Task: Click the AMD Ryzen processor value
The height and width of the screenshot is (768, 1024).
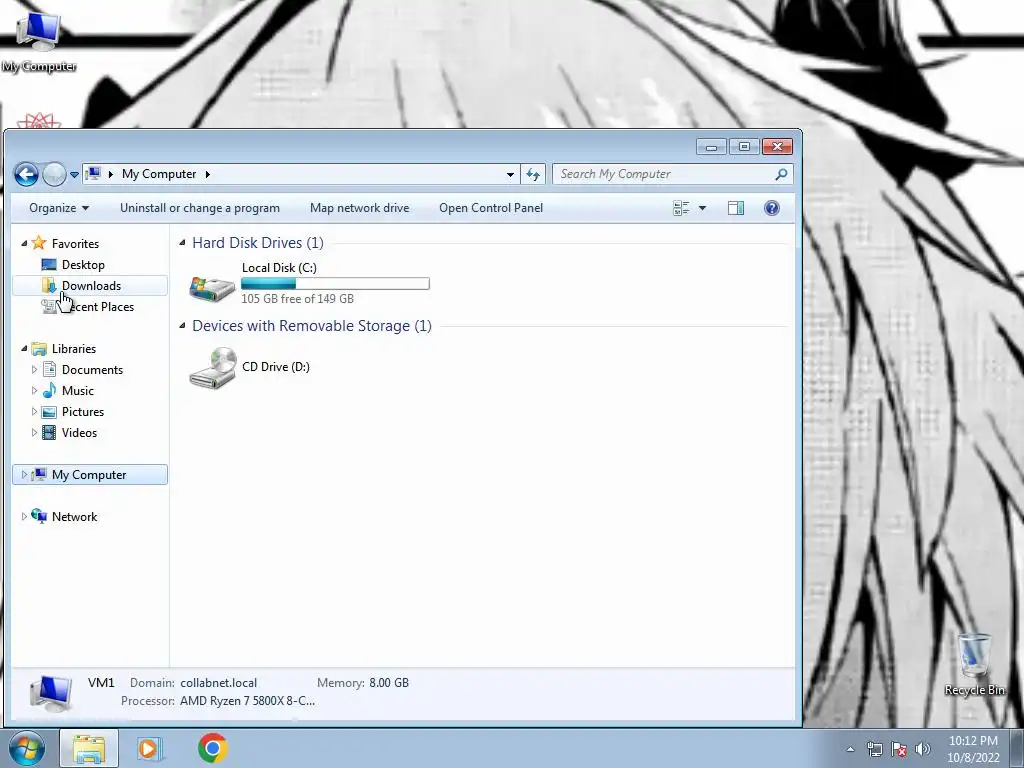Action: (248, 701)
